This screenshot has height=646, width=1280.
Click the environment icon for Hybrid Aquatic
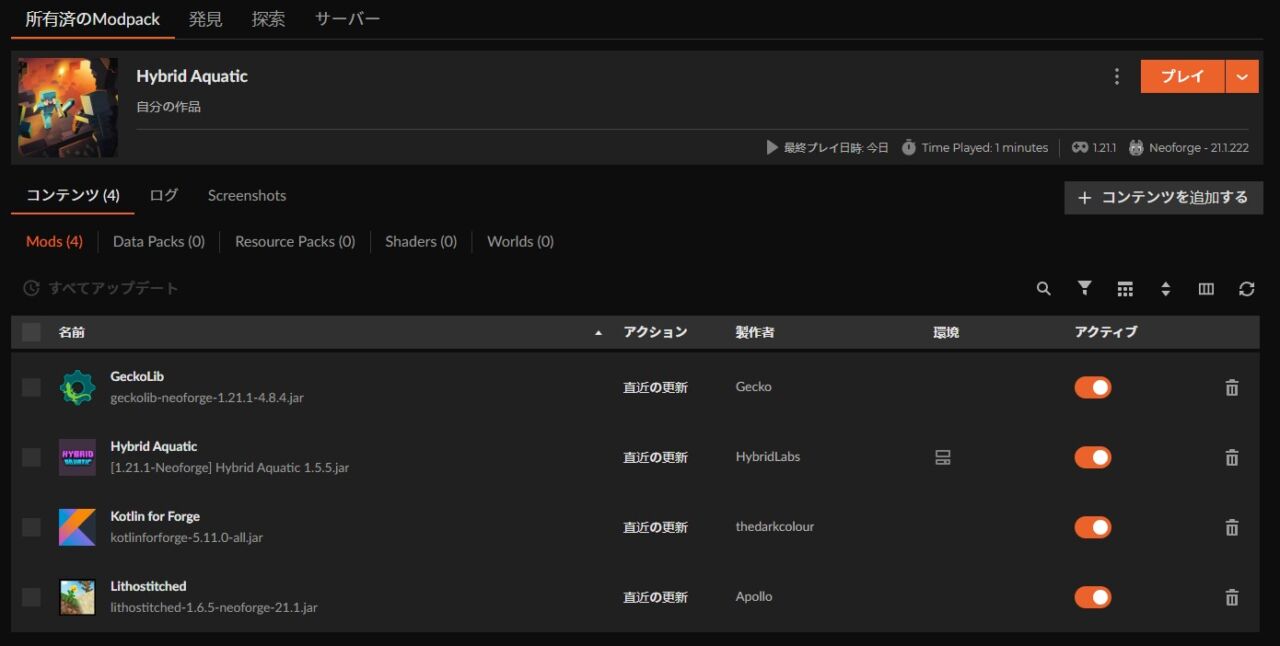tap(943, 457)
